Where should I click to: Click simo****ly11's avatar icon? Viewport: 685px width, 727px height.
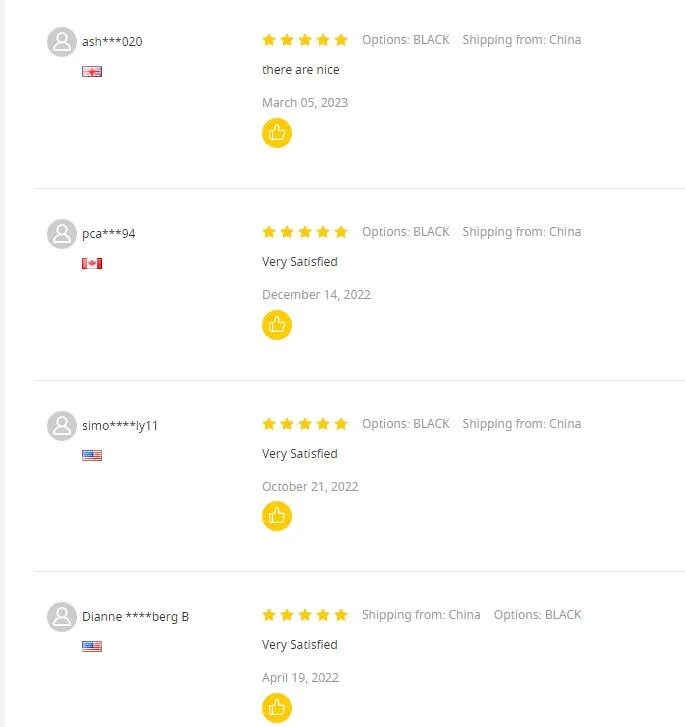click(x=62, y=425)
